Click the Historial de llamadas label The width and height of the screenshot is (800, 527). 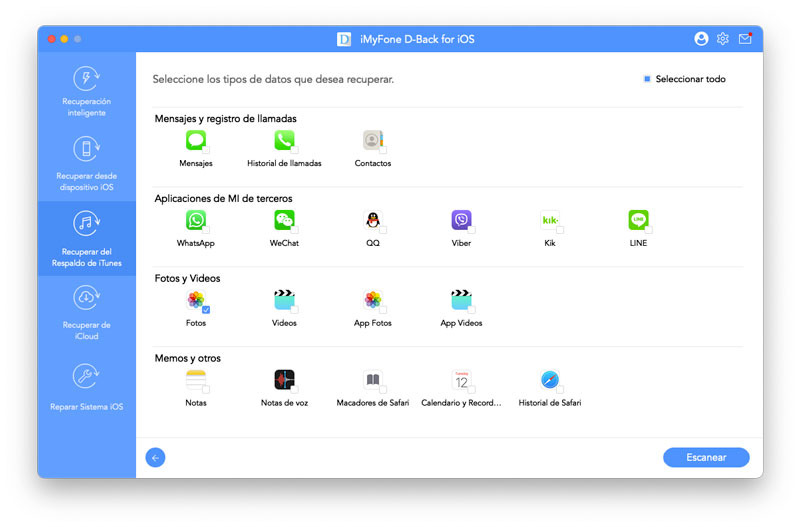[x=284, y=163]
